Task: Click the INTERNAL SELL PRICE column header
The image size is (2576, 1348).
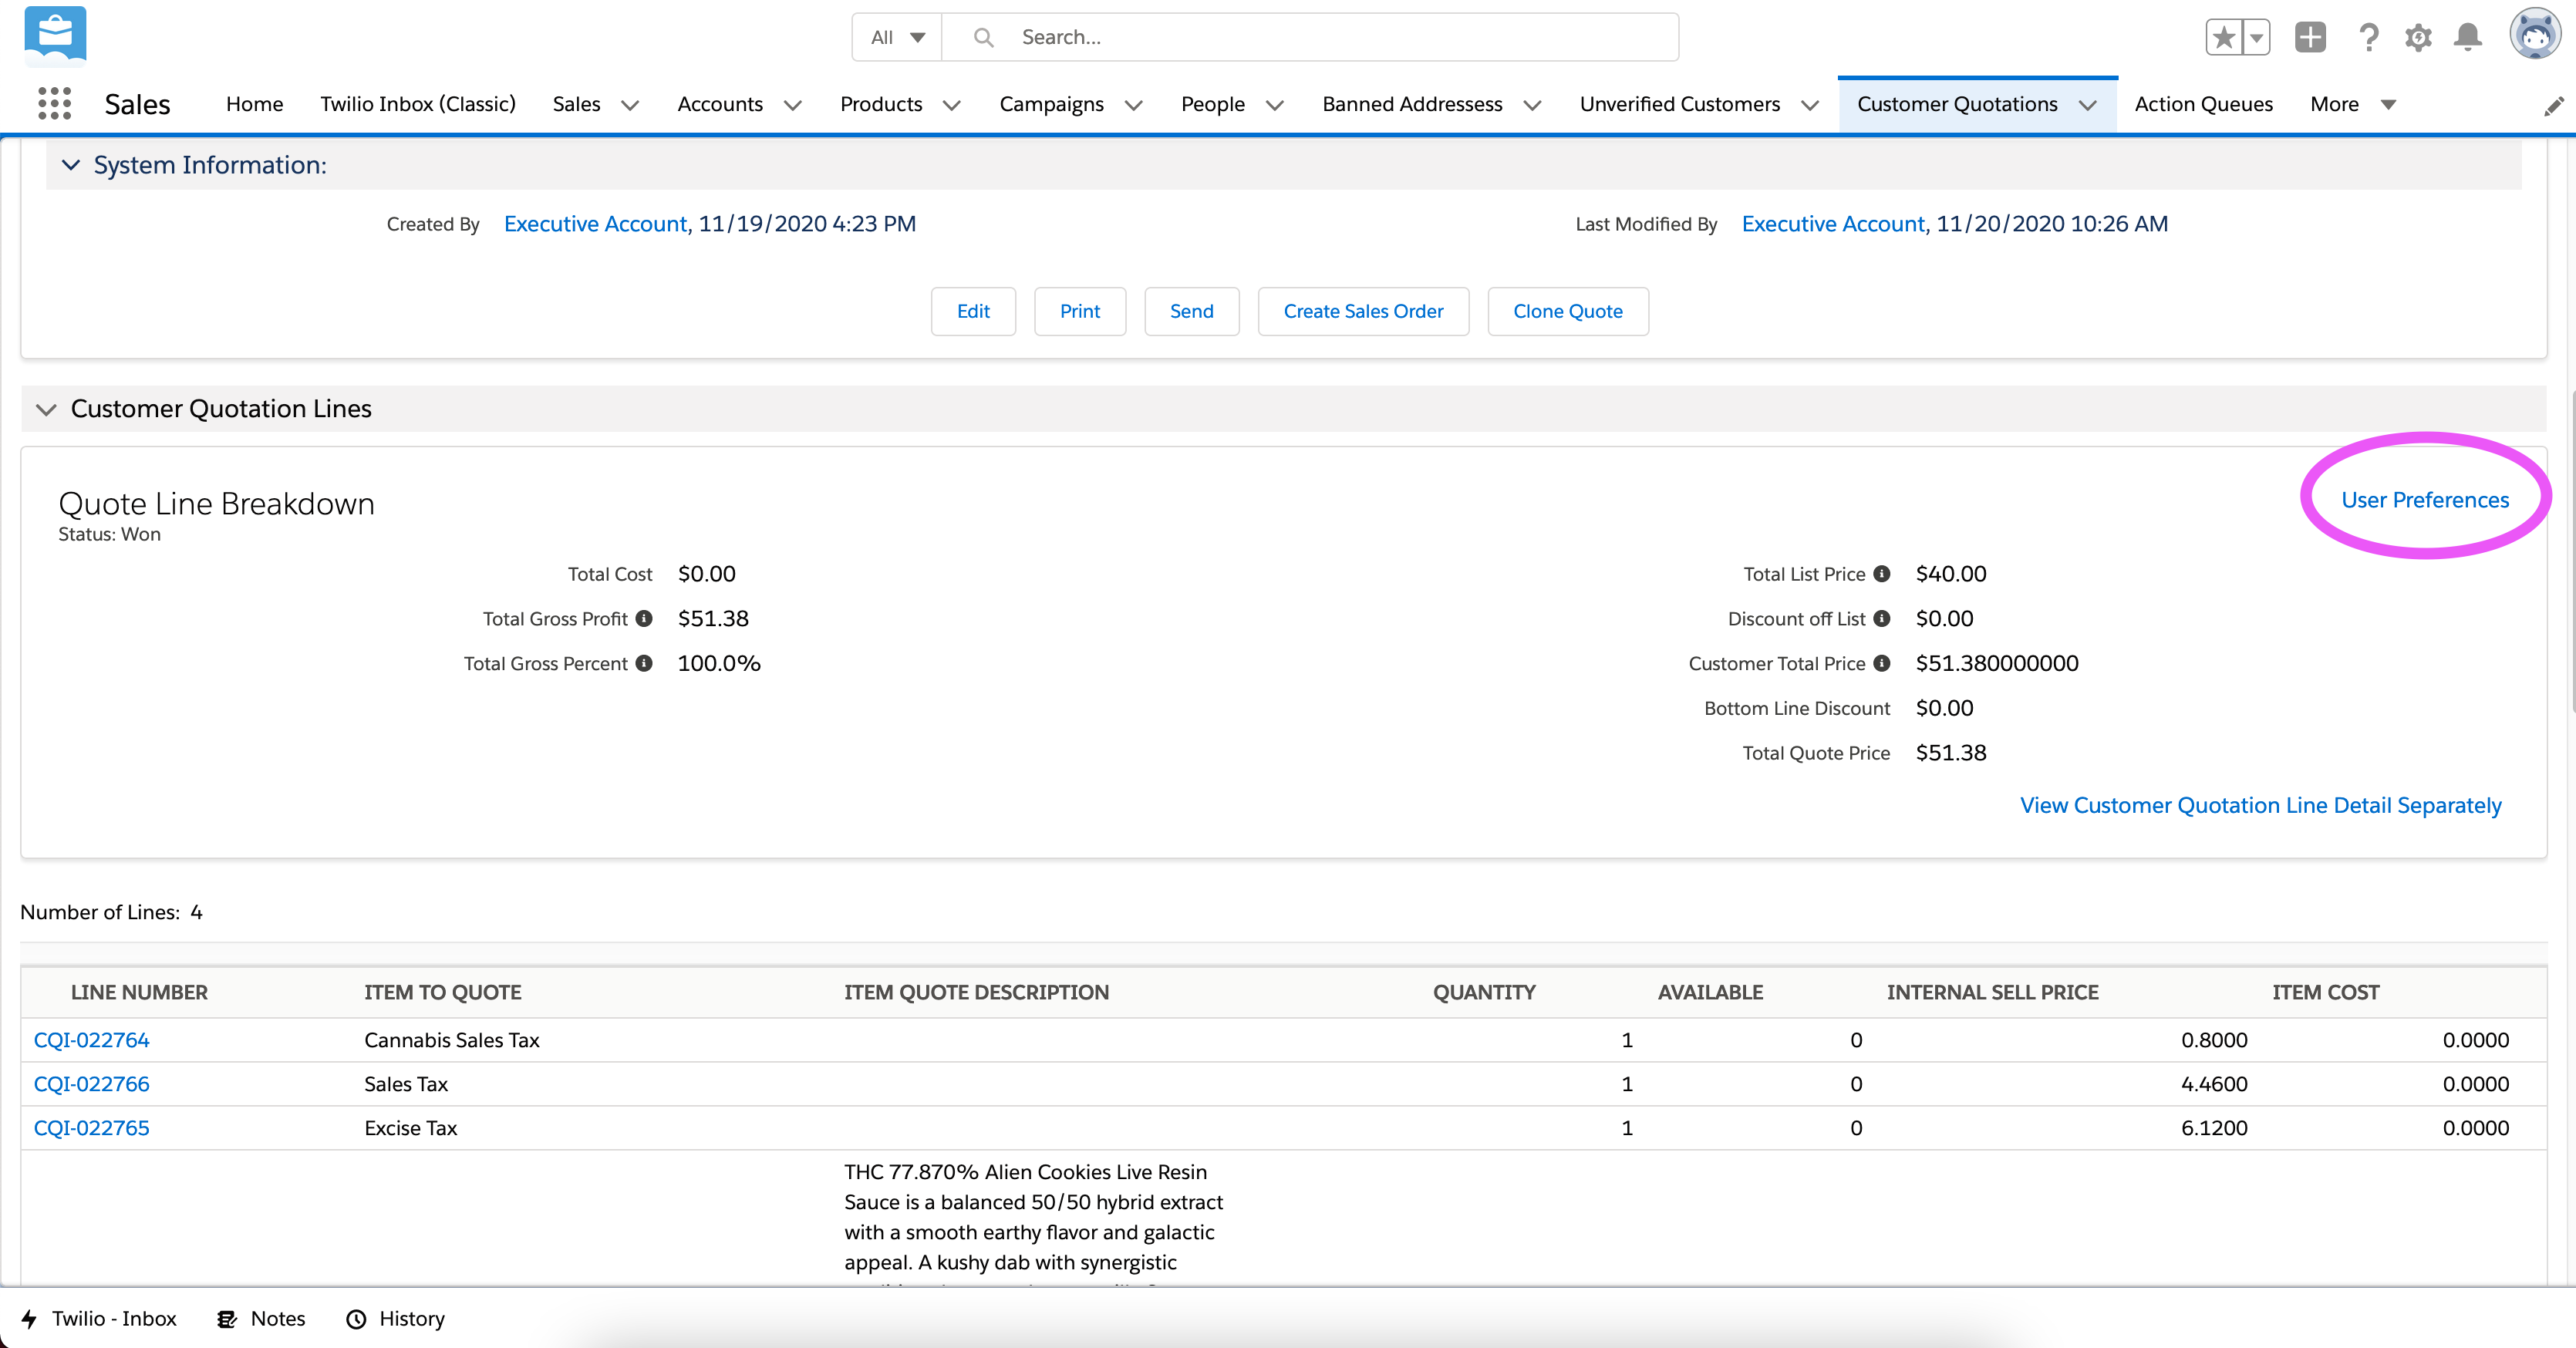Action: pyautogui.click(x=1992, y=992)
